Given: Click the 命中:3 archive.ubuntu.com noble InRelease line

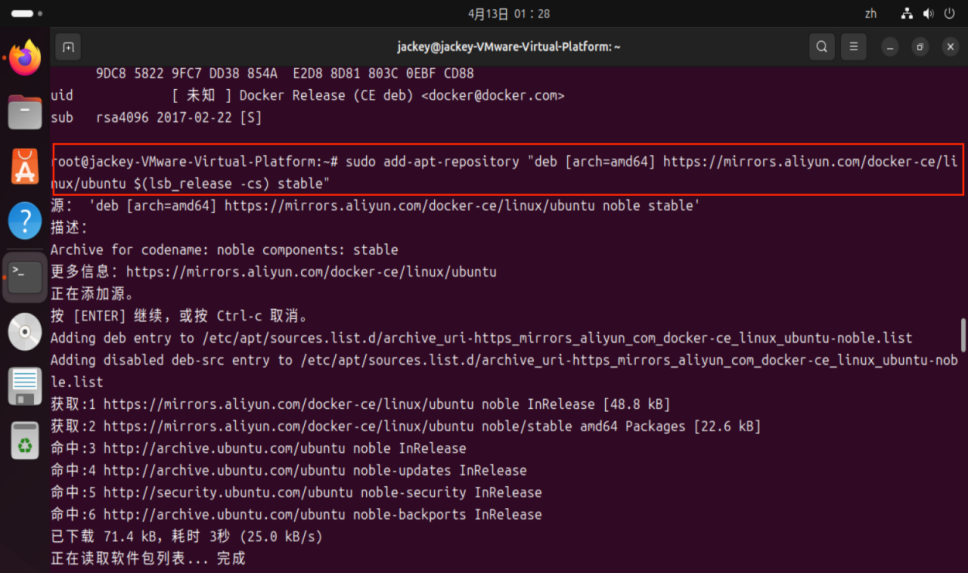Looking at the screenshot, I should coord(258,449).
